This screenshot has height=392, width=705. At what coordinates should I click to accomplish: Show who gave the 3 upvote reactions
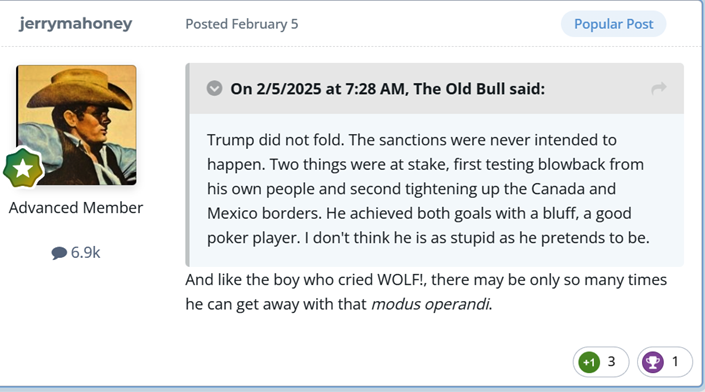pyautogui.click(x=611, y=361)
